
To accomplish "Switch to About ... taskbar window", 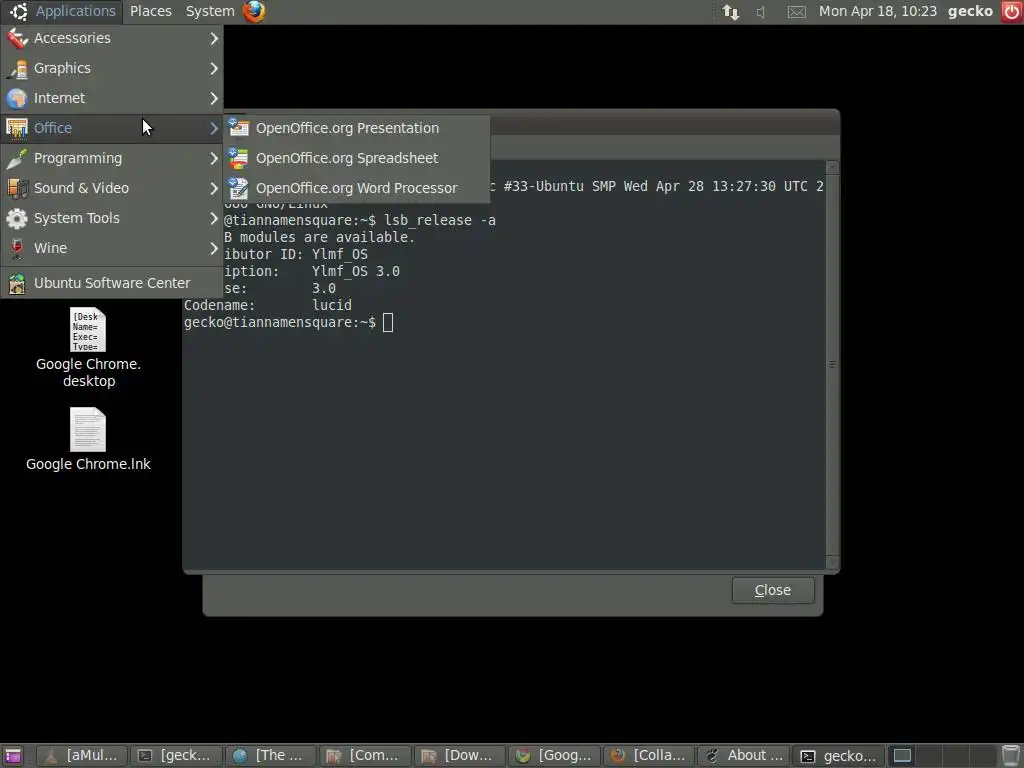I will point(743,756).
